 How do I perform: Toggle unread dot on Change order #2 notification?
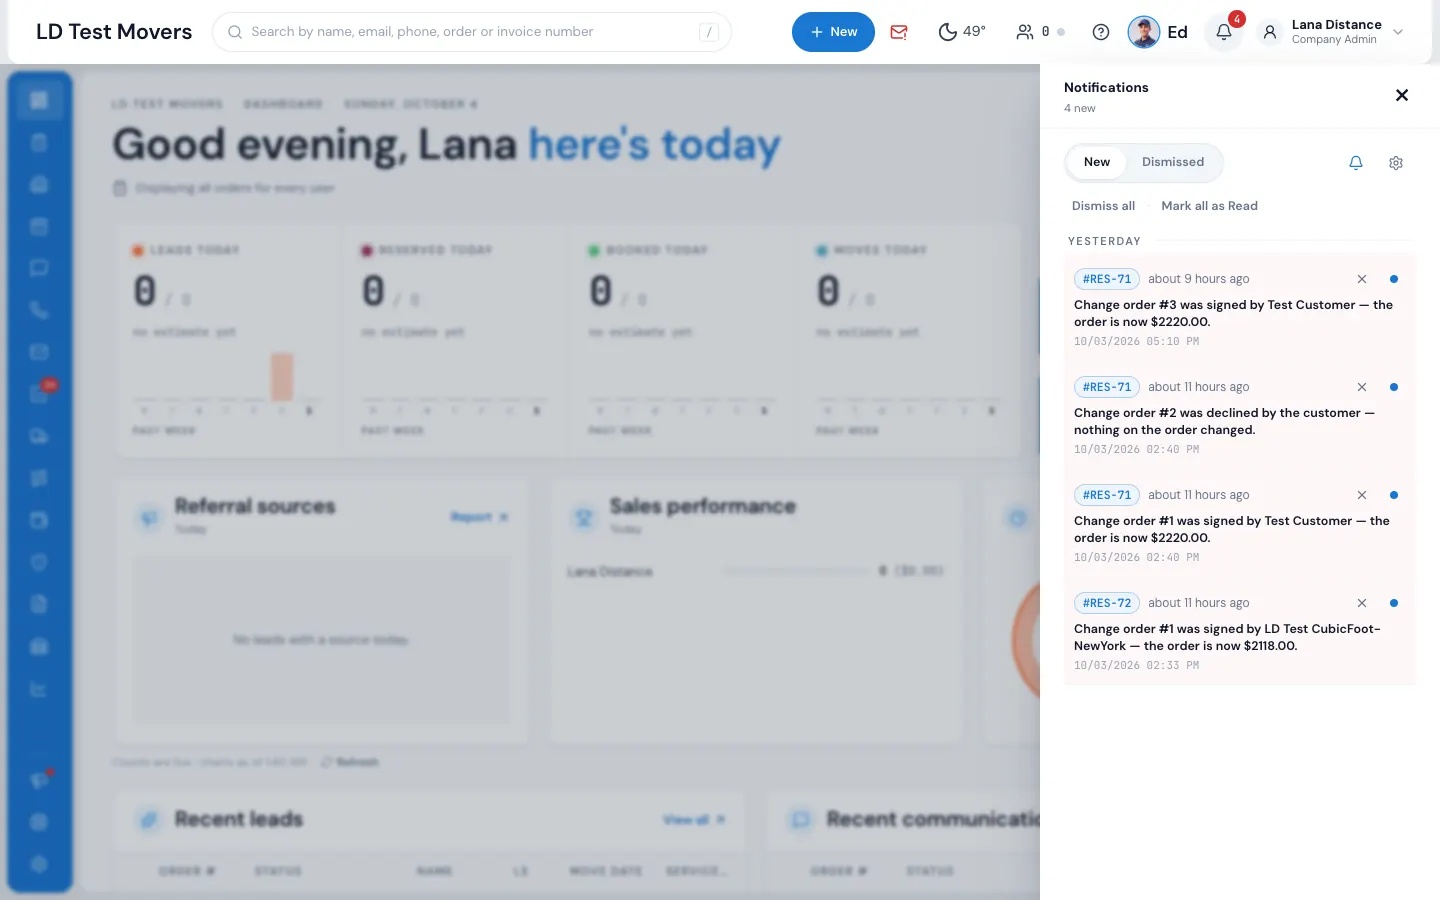tap(1394, 387)
